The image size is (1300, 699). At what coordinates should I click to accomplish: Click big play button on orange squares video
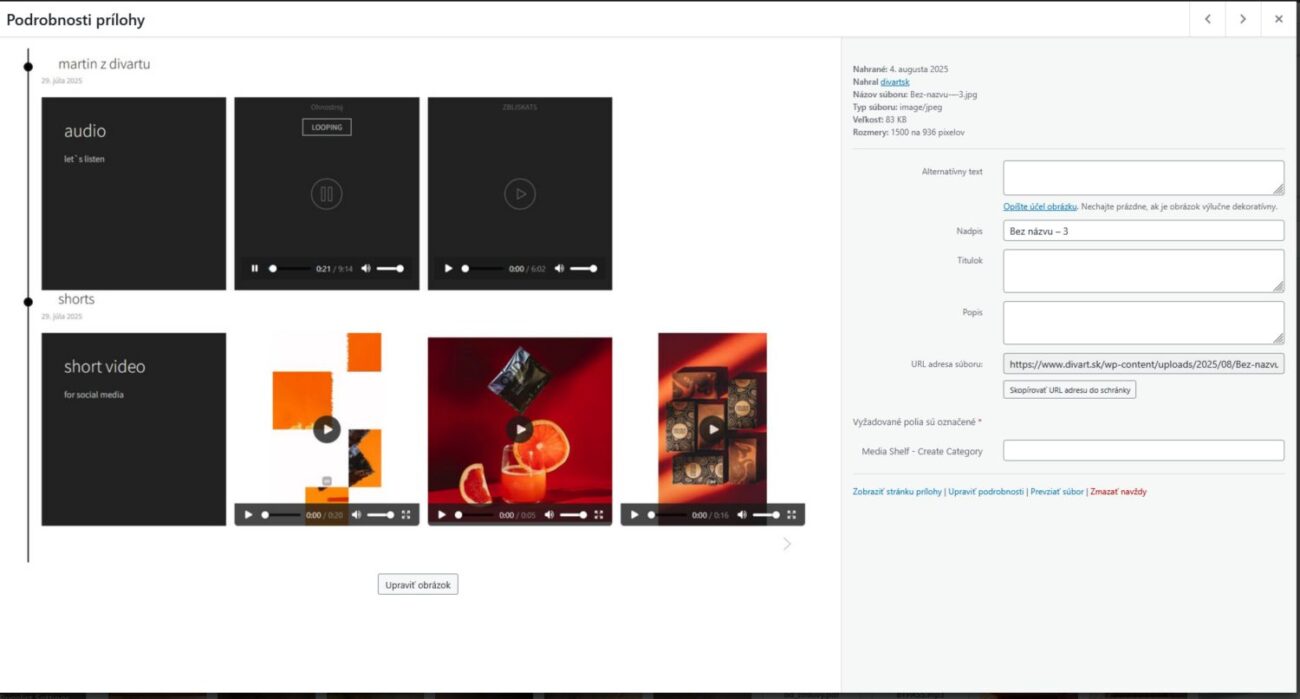coord(326,429)
